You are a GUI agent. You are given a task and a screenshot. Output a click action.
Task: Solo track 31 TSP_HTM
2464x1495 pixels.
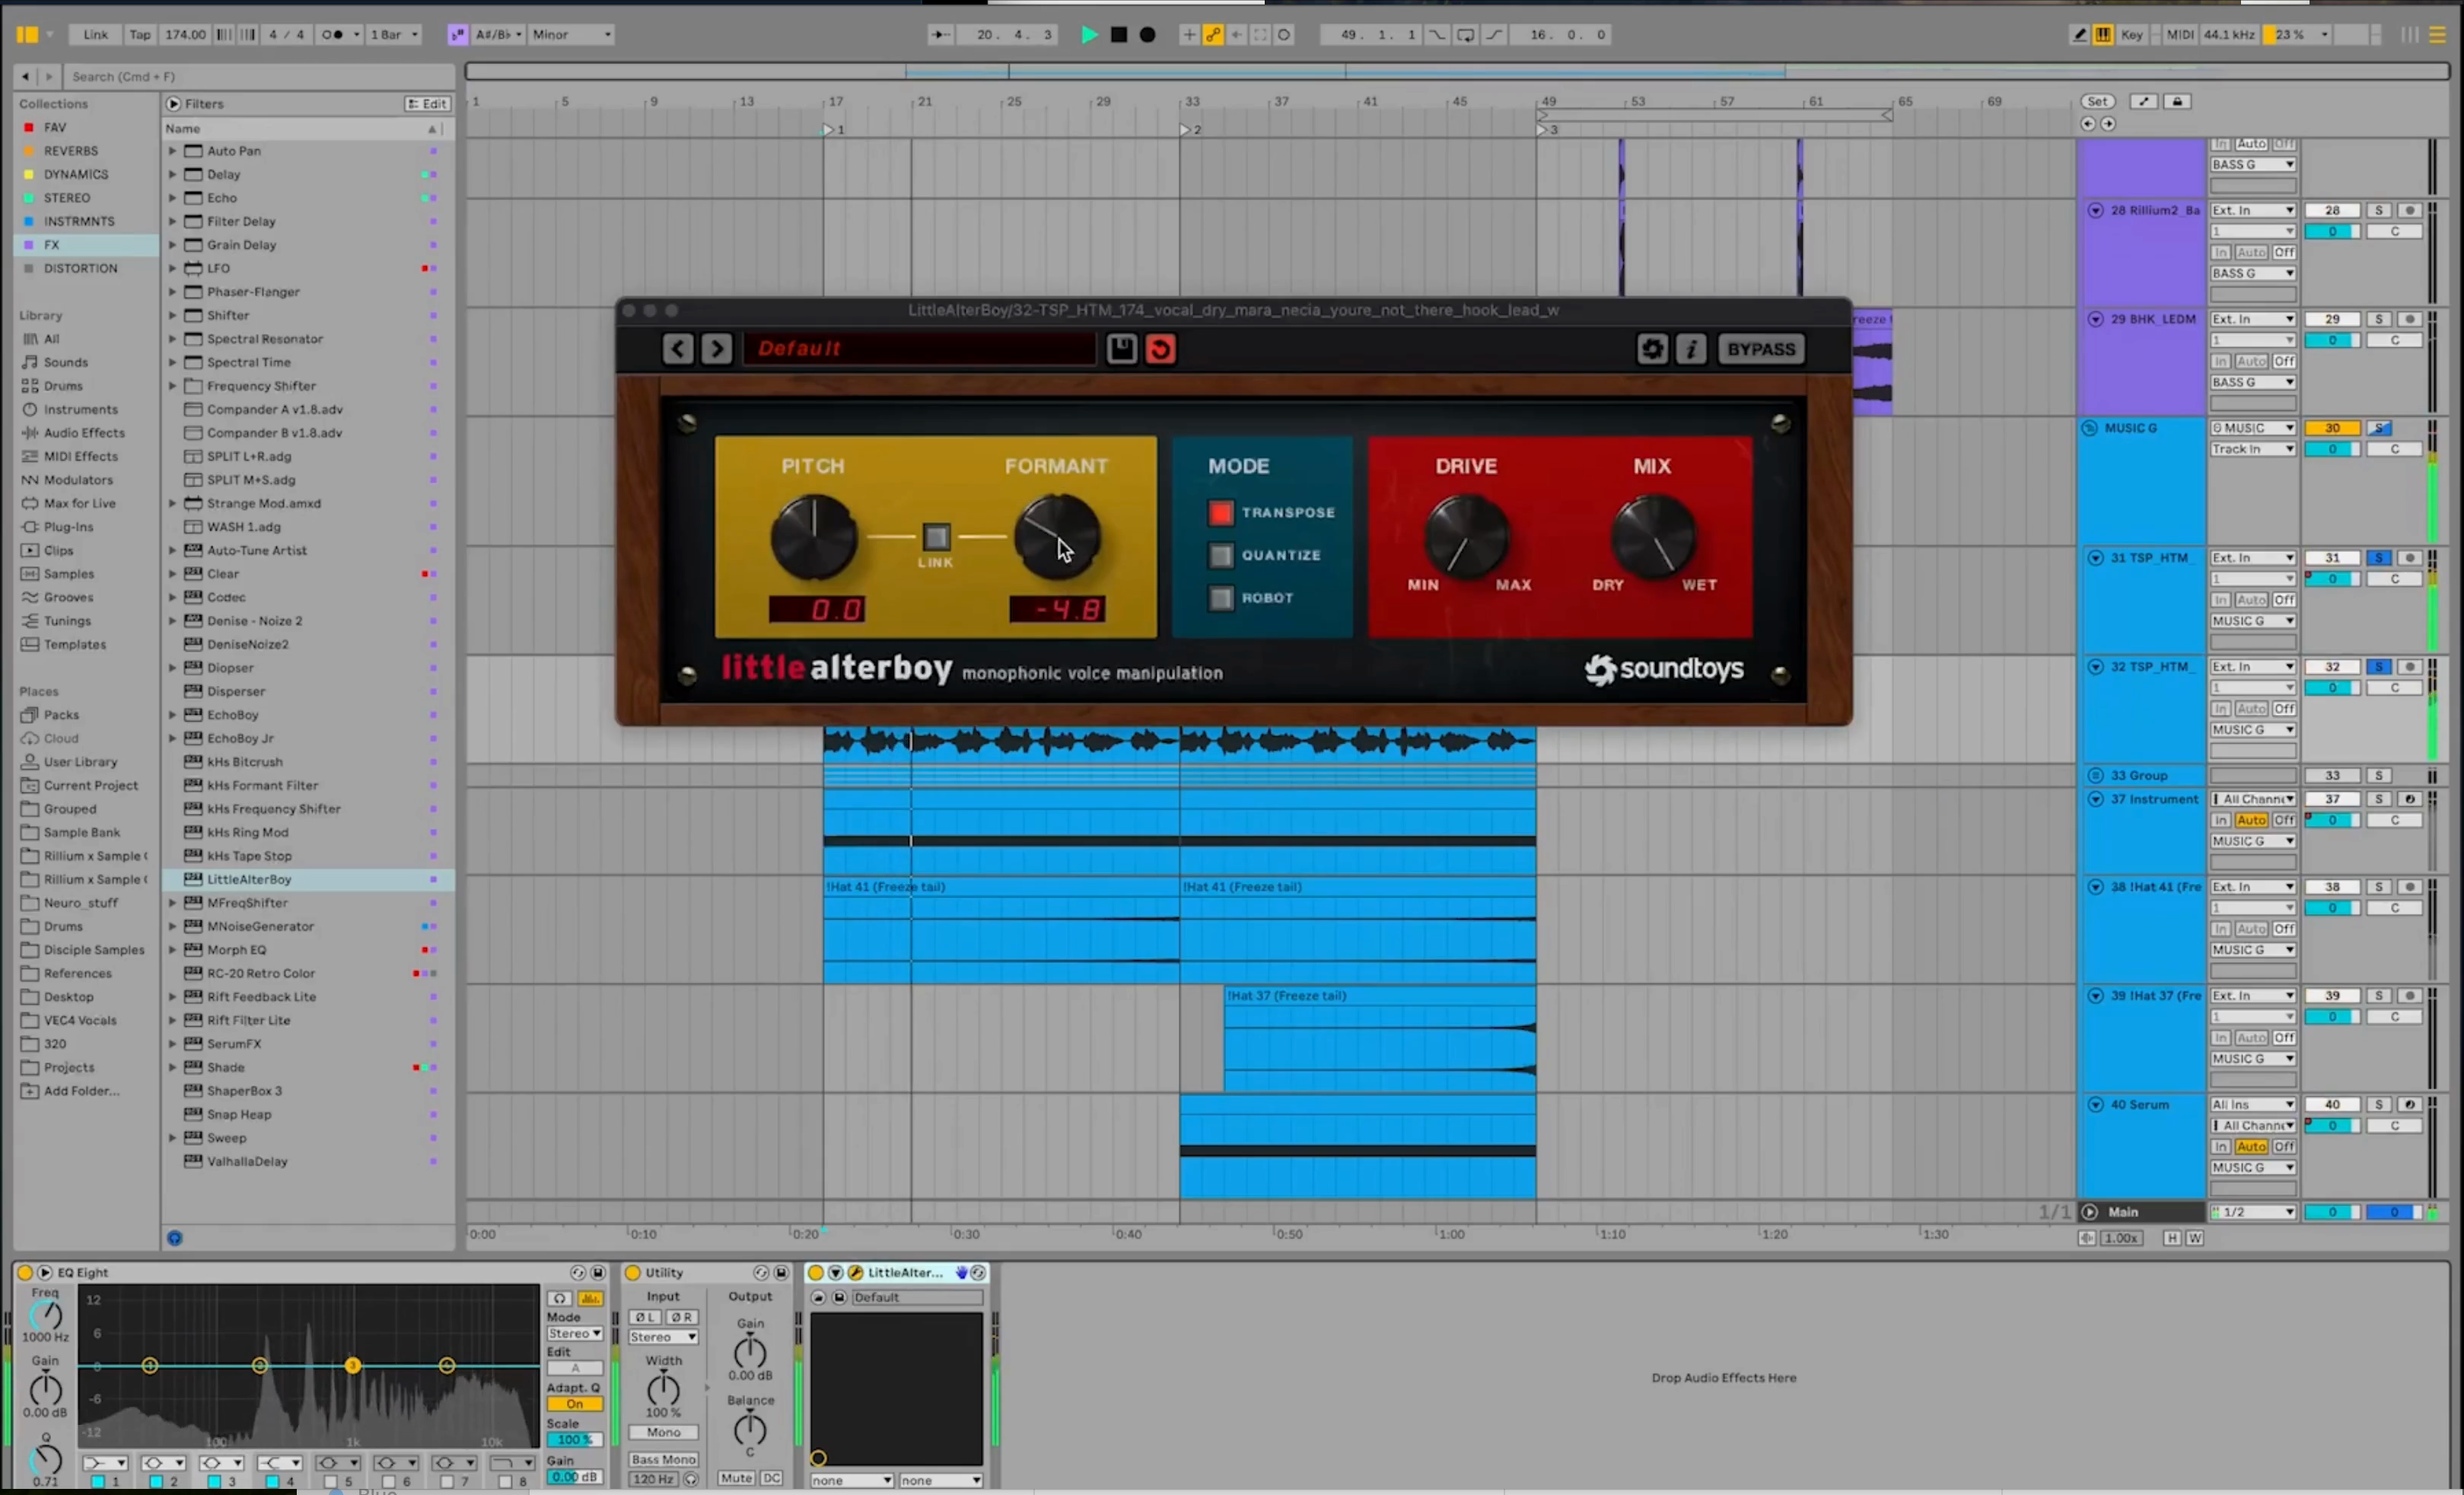click(2379, 558)
